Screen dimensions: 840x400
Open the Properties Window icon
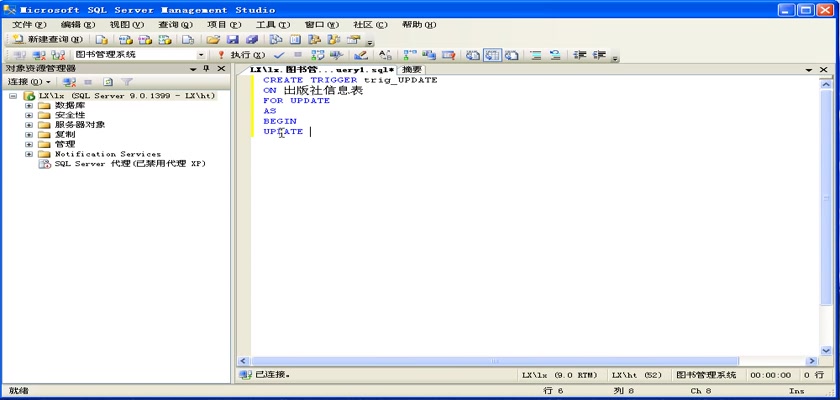click(x=353, y=40)
